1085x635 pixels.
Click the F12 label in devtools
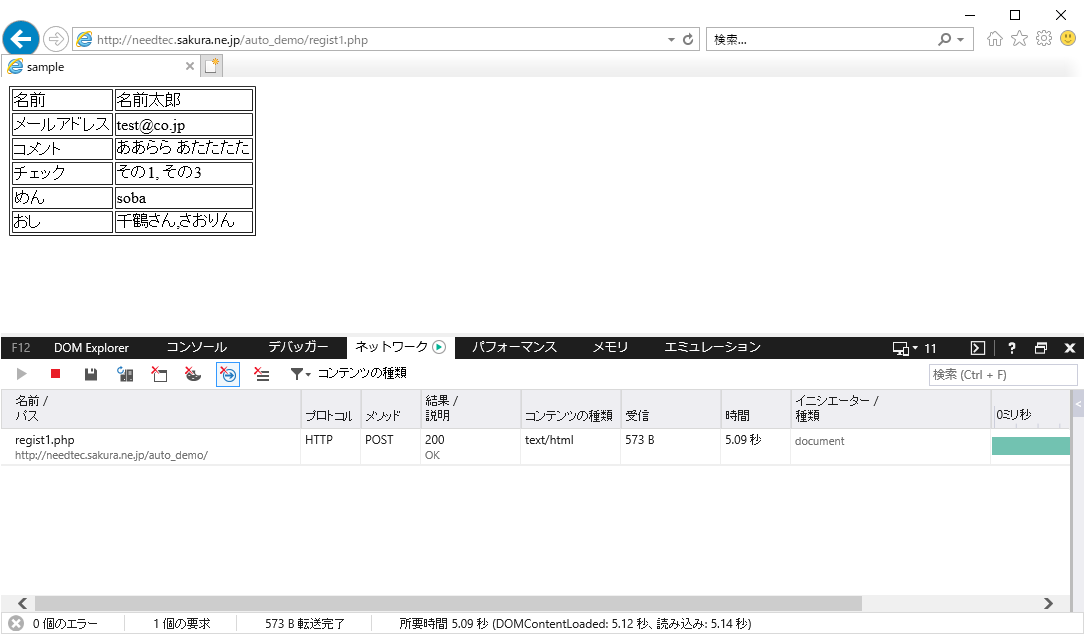coord(21,348)
